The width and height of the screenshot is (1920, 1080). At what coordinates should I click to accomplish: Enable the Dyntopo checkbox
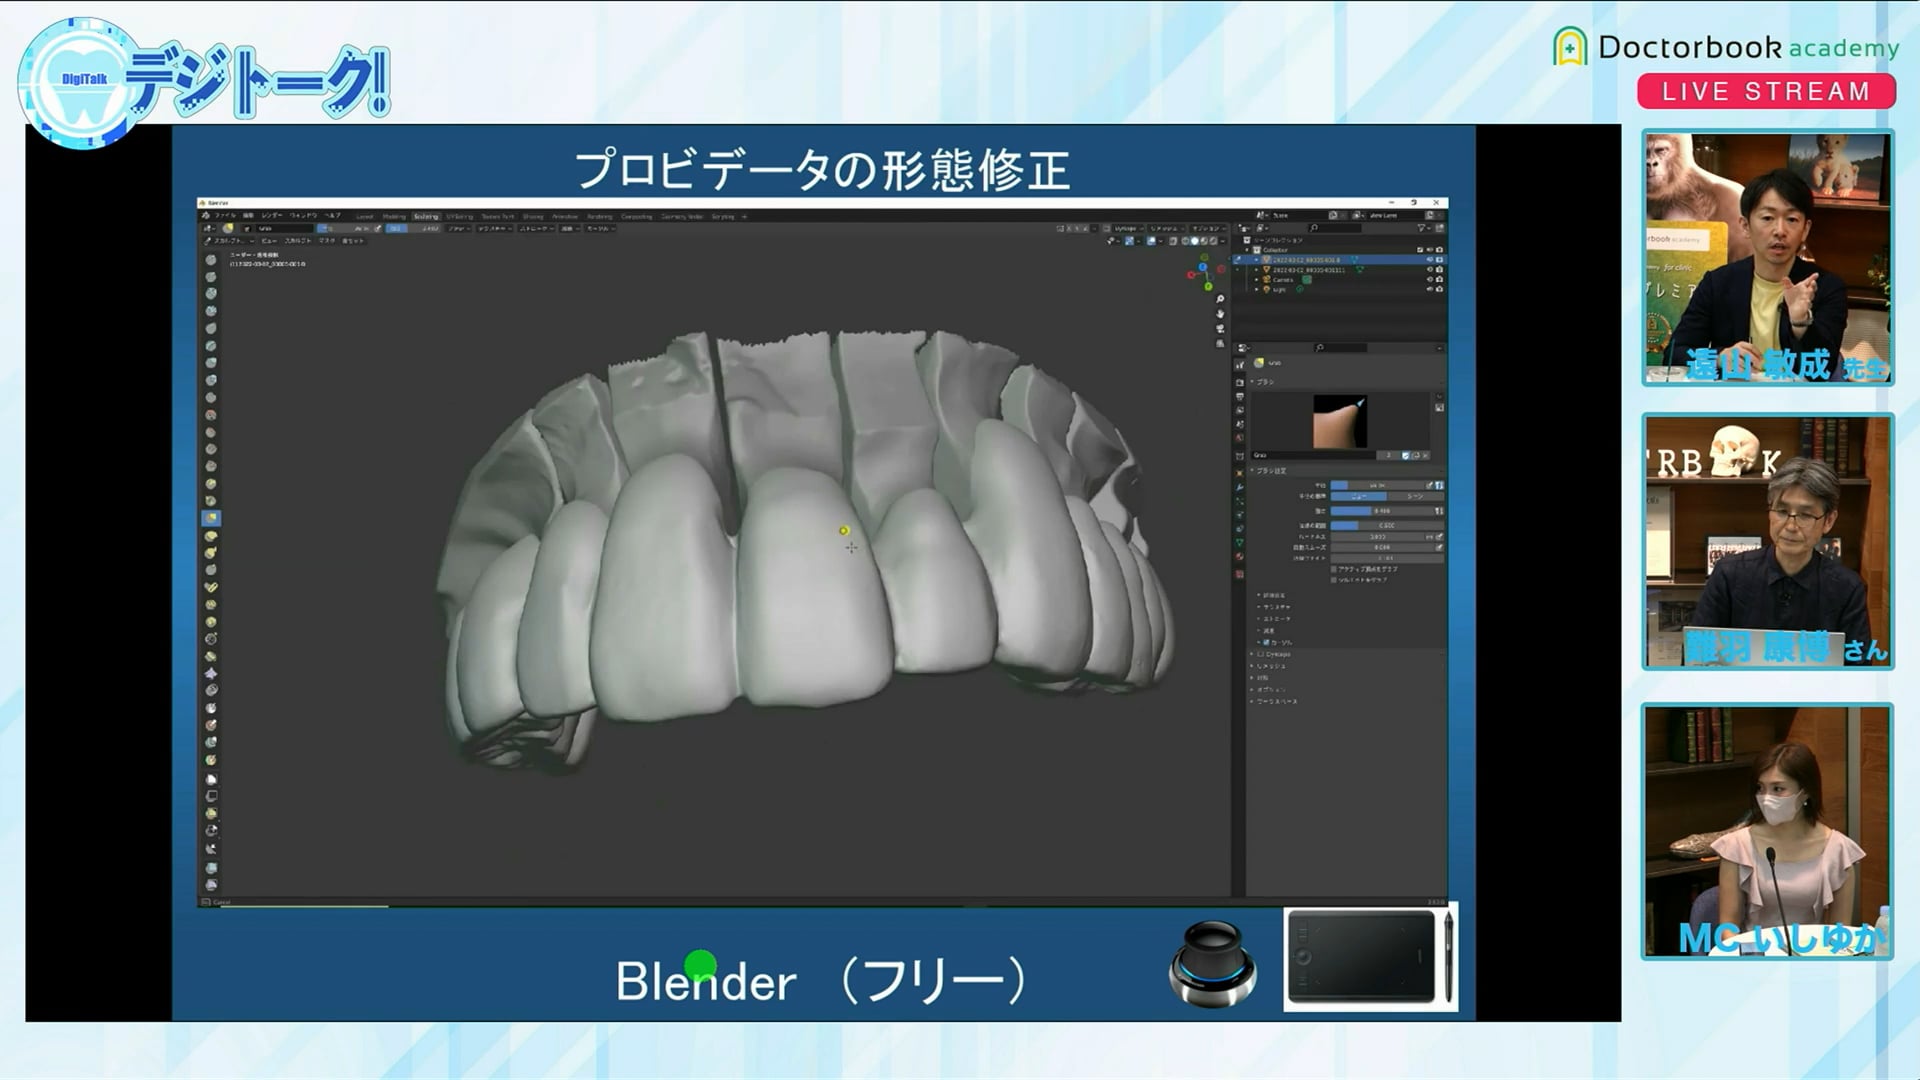[1261, 654]
